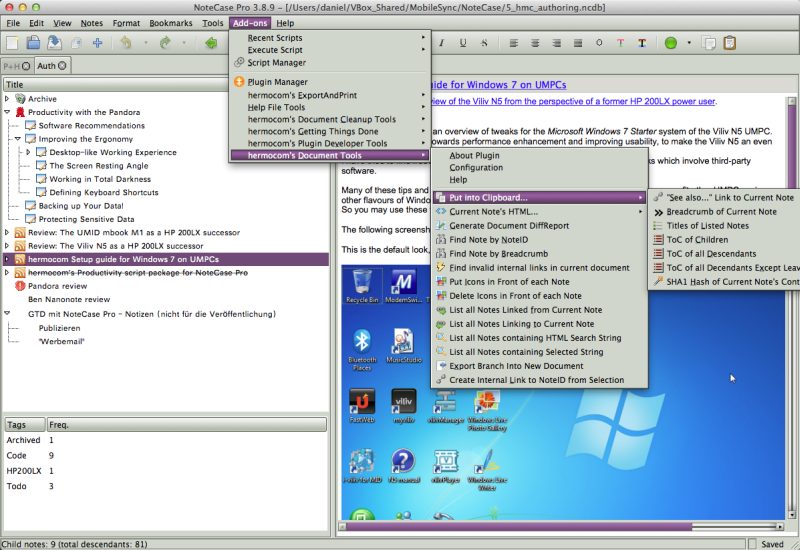Close the P+H document tab
This screenshot has height=550, width=800.
point(26,66)
